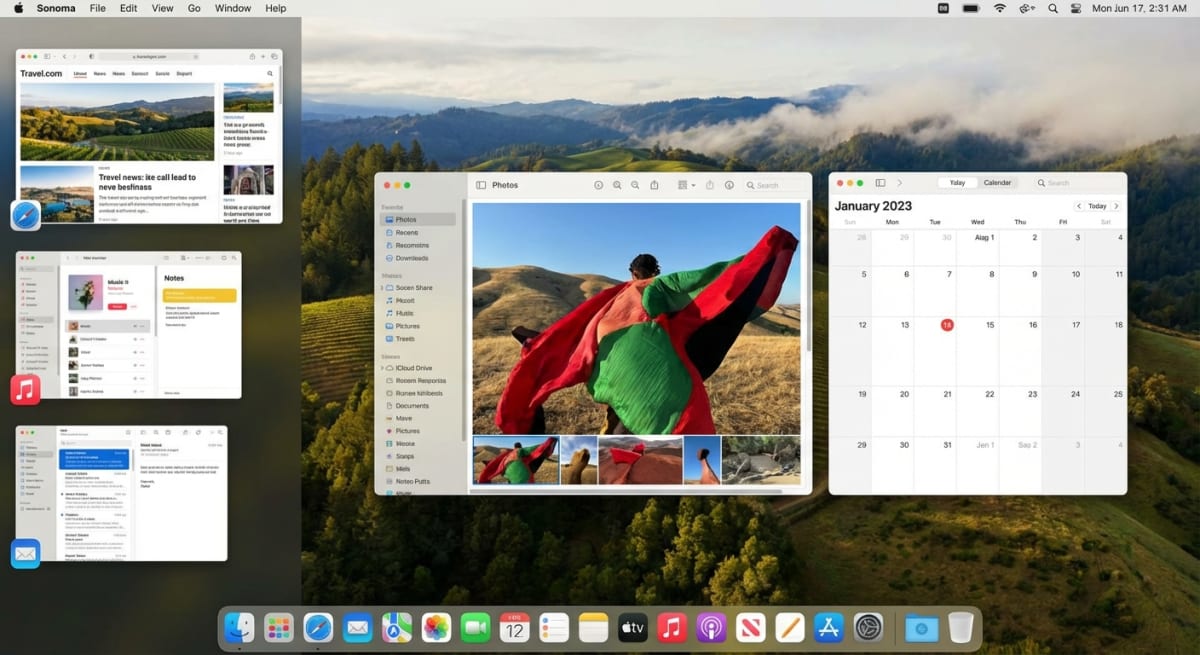Switch to the Tday tab in Calendar
Viewport: 1200px width, 655px height.
957,183
